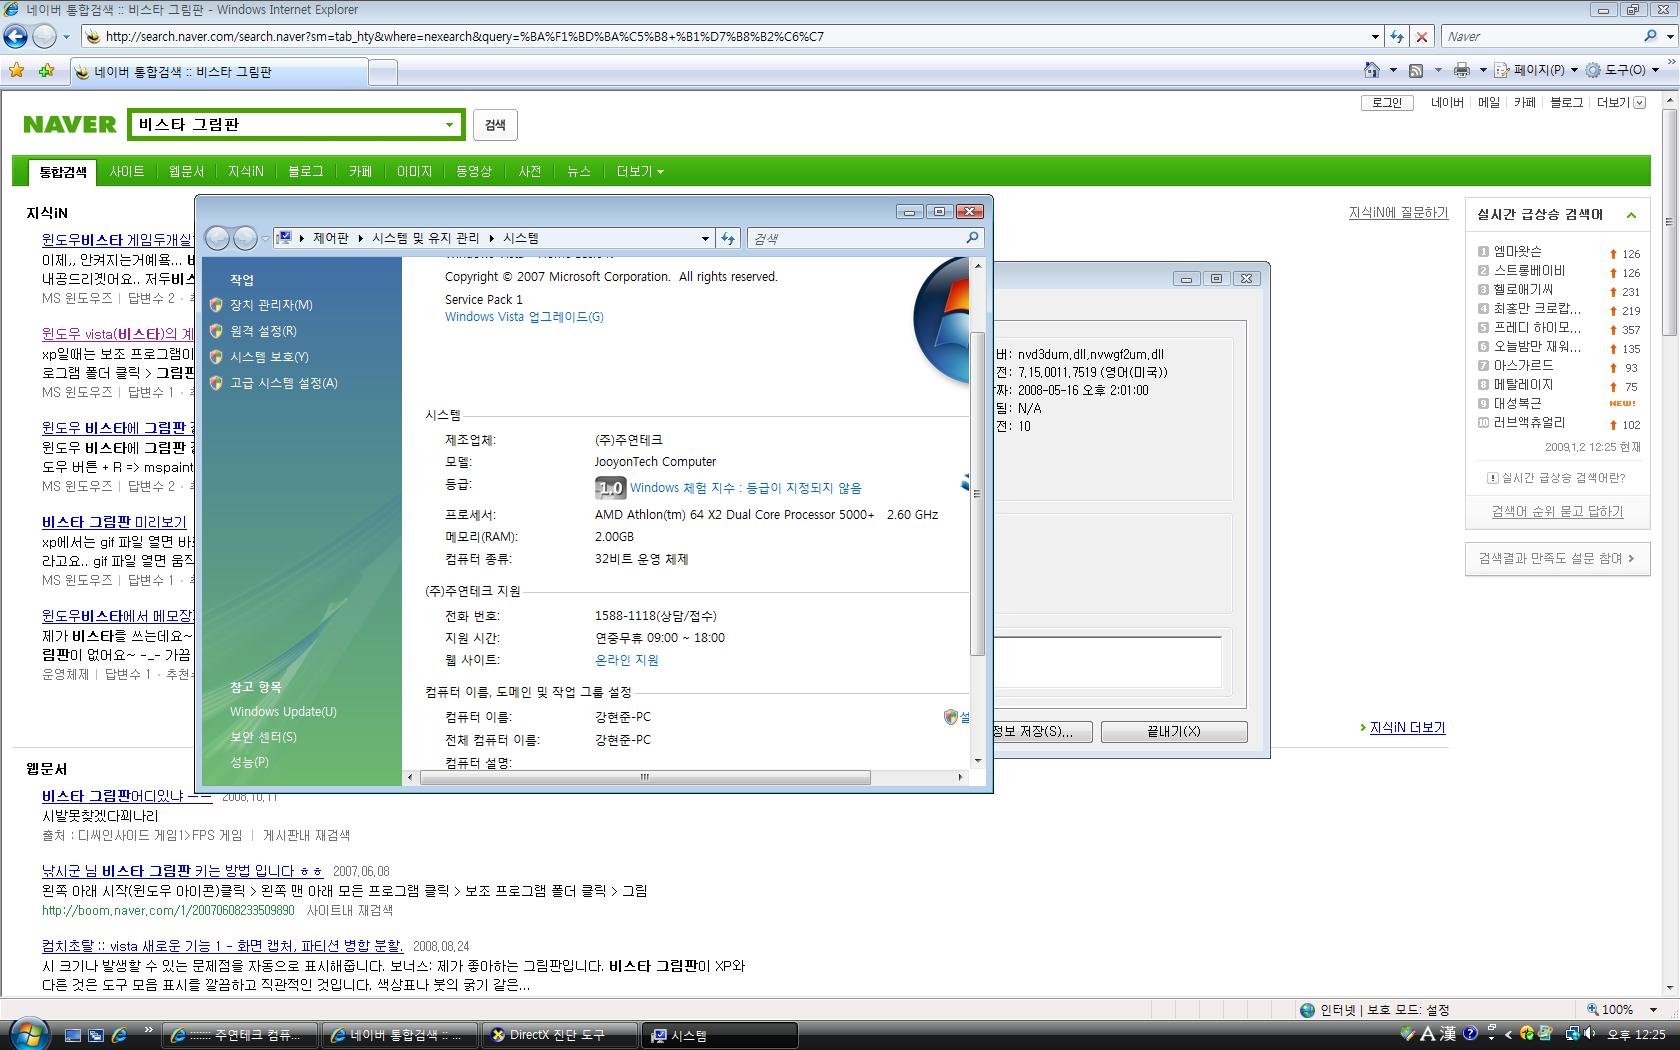The height and width of the screenshot is (1050, 1680).
Task: Select 통합검색 tab
Action: point(62,172)
